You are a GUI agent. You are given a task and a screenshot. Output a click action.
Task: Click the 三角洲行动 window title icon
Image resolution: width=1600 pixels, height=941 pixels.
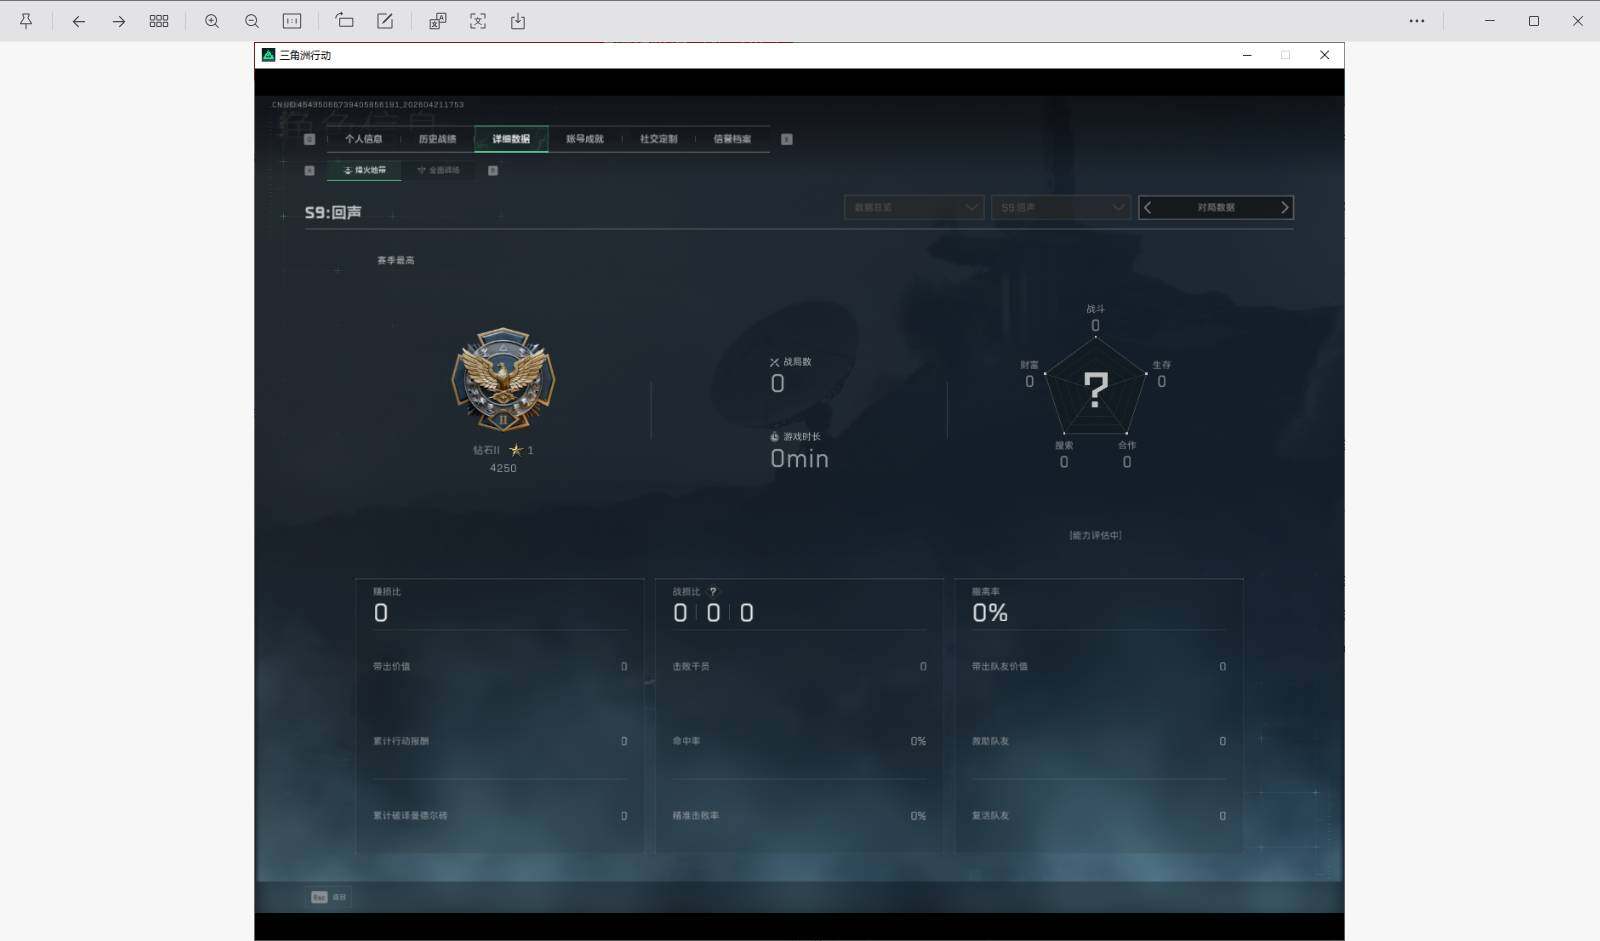click(x=268, y=55)
